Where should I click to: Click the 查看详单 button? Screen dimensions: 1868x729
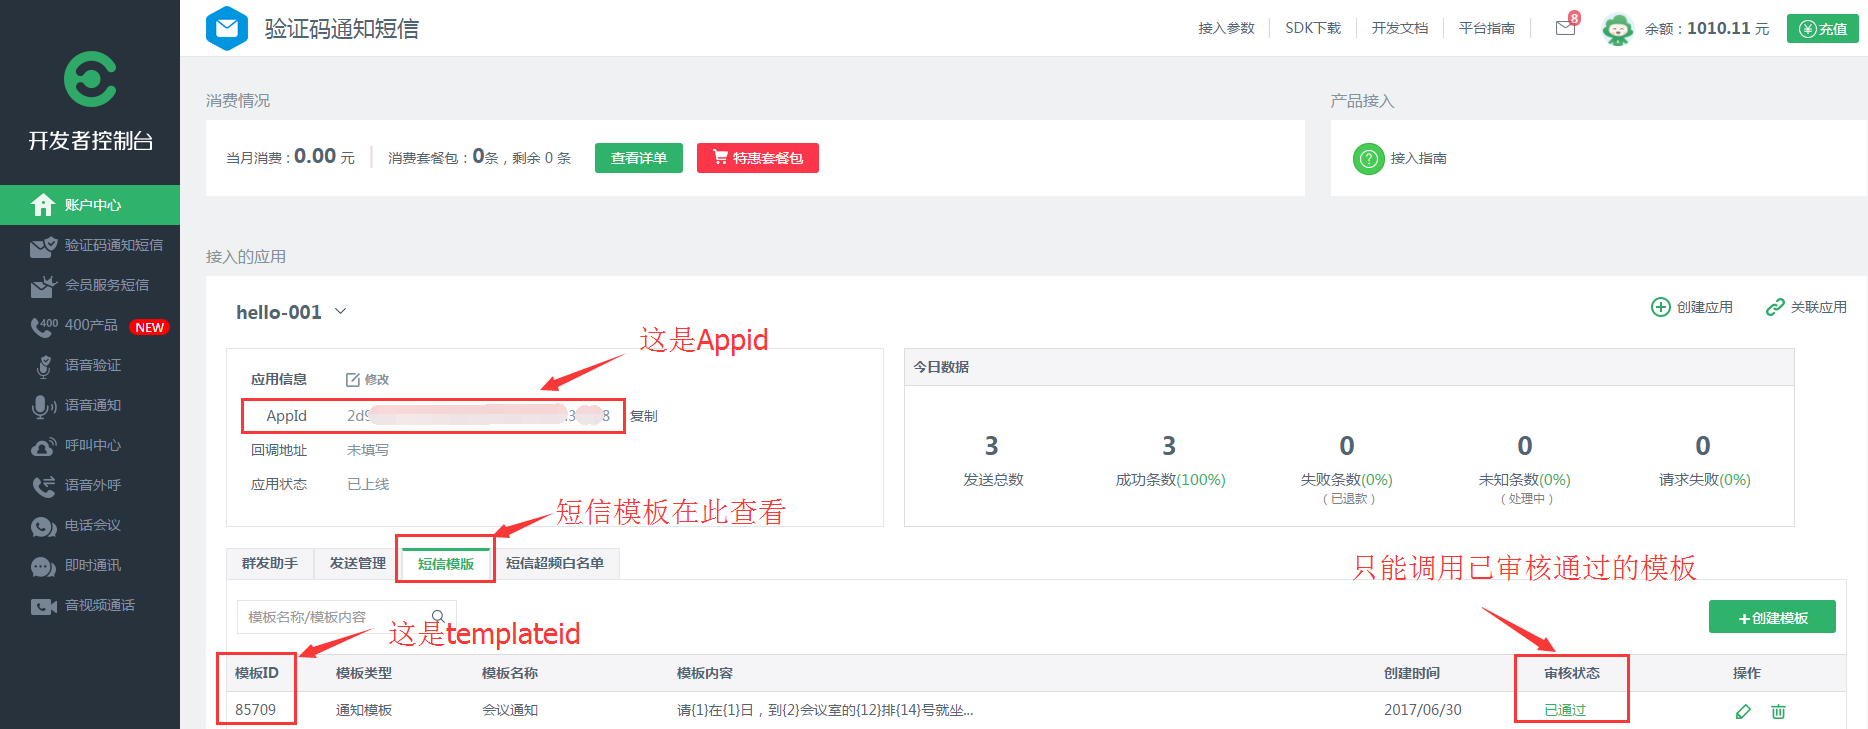[x=639, y=158]
